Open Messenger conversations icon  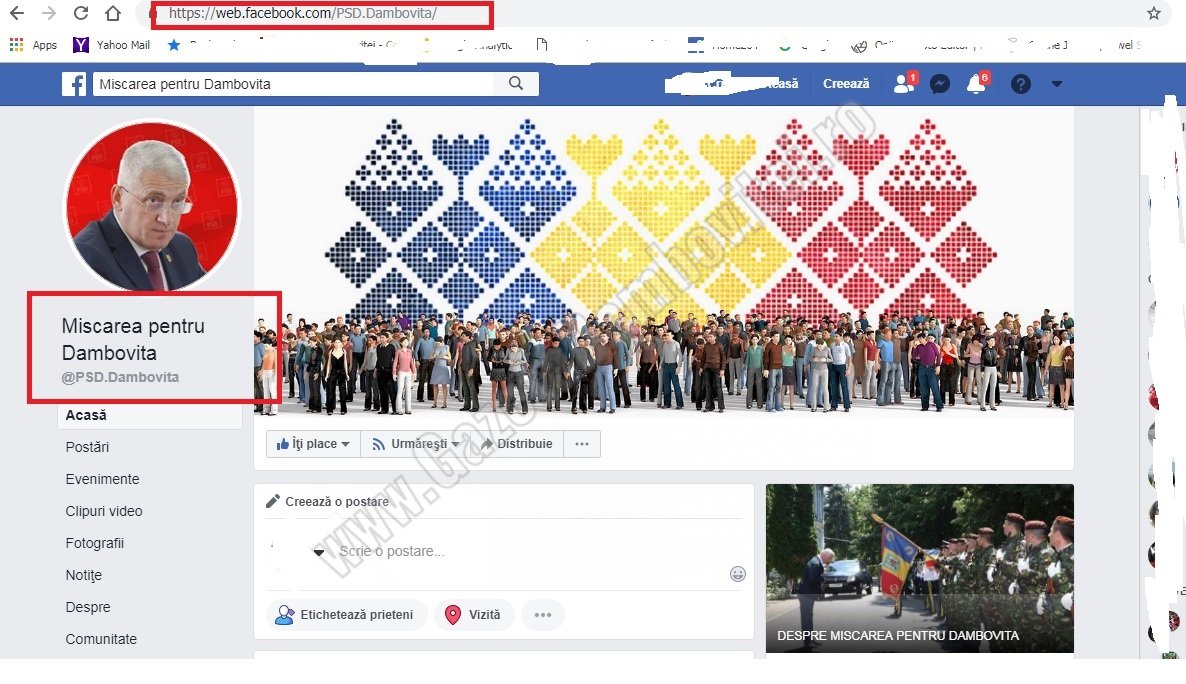(x=939, y=84)
